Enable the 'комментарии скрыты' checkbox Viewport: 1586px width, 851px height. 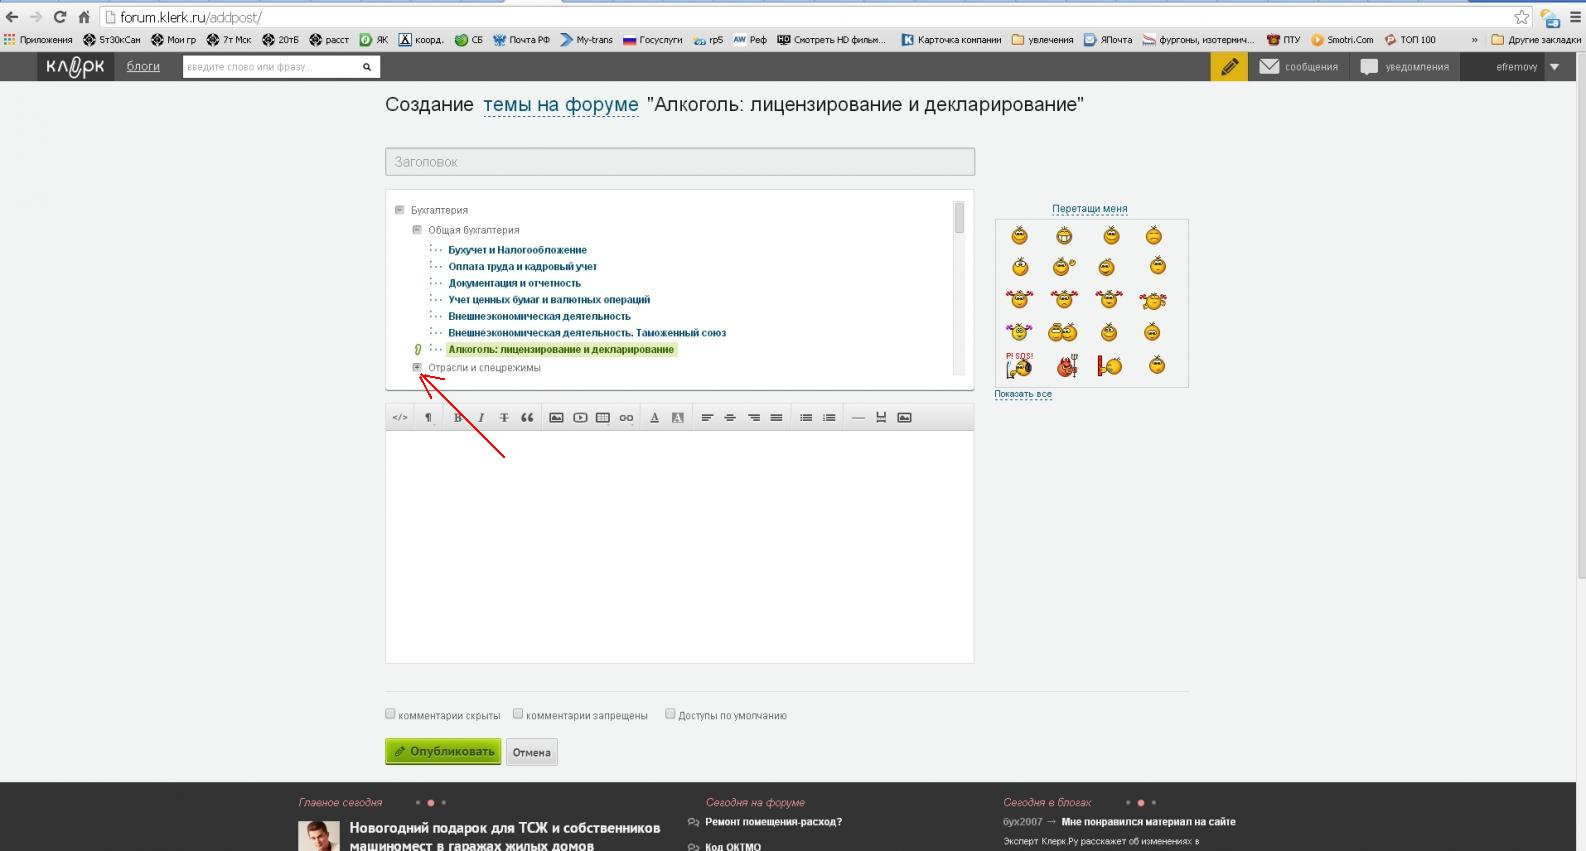click(x=391, y=714)
